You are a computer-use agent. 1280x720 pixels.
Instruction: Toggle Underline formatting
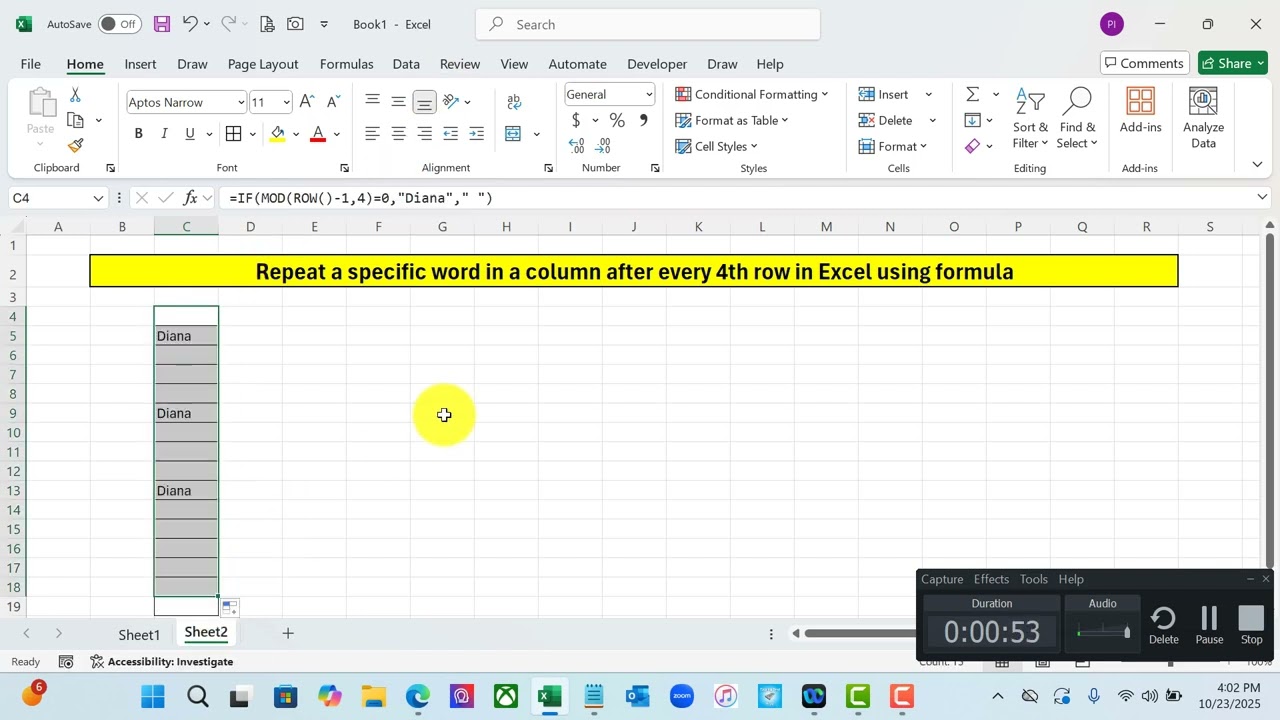[190, 134]
